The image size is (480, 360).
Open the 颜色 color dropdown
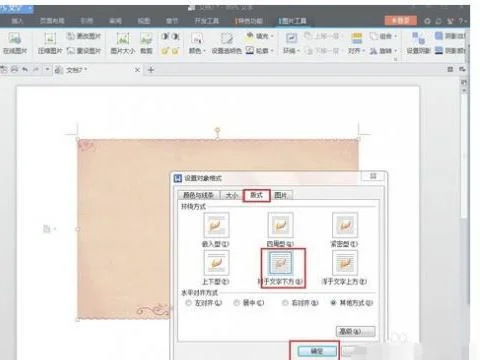pos(197,43)
